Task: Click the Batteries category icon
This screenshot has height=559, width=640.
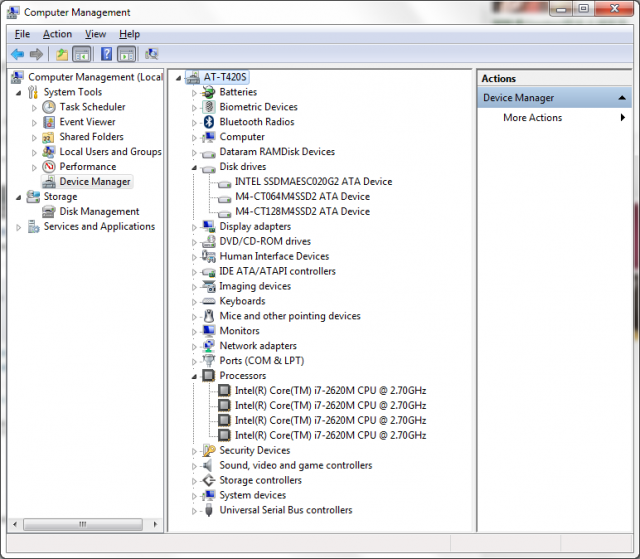Action: coord(209,92)
